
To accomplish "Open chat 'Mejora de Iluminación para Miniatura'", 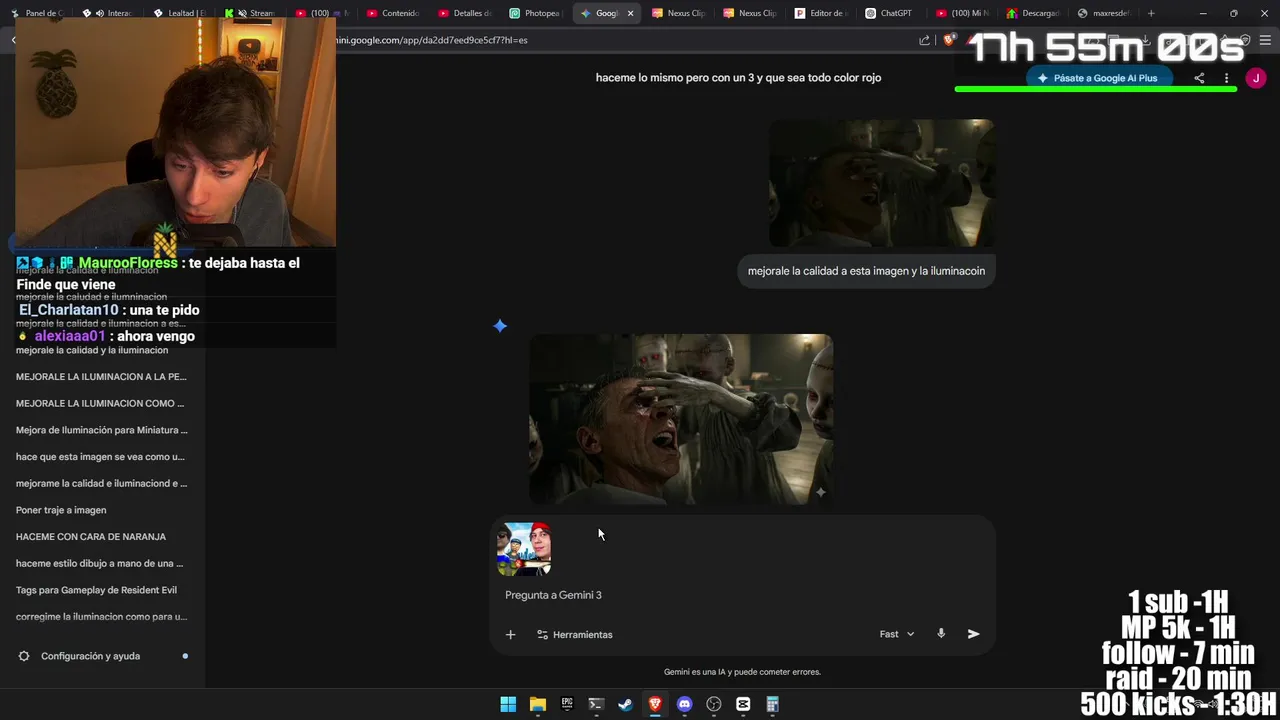I will coord(101,430).
